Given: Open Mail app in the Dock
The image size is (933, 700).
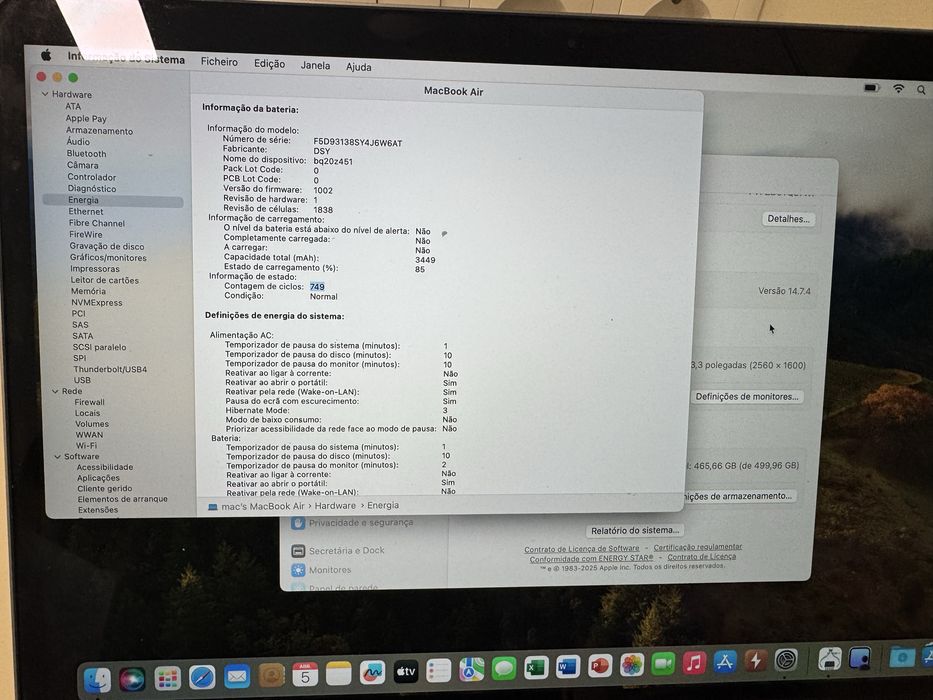Looking at the screenshot, I should click(237, 677).
